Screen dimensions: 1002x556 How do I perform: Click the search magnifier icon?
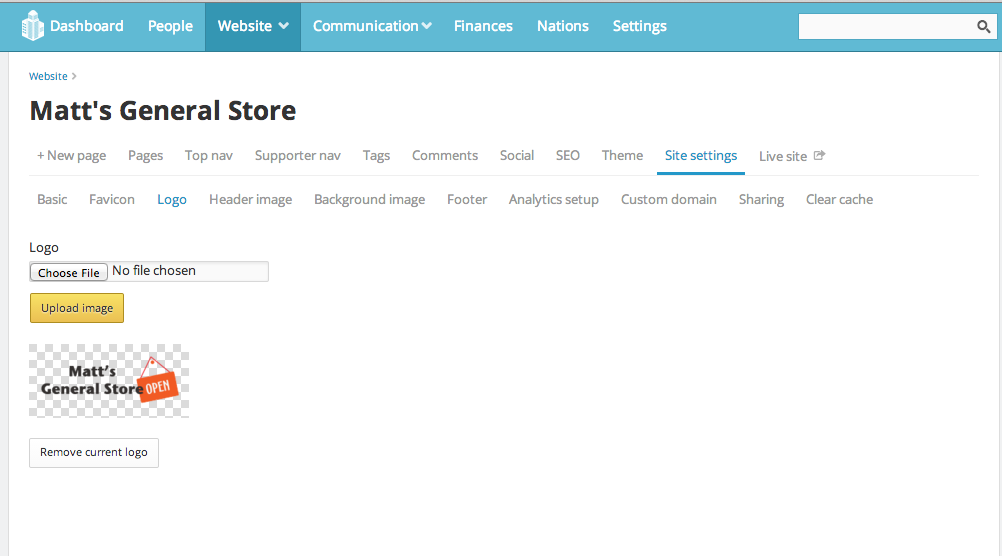[x=983, y=26]
